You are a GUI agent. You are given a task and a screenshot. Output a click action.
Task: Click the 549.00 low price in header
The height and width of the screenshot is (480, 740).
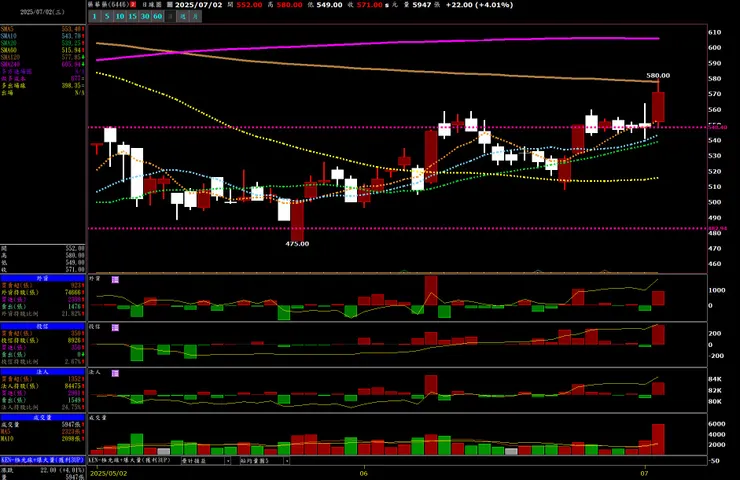pos(329,5)
